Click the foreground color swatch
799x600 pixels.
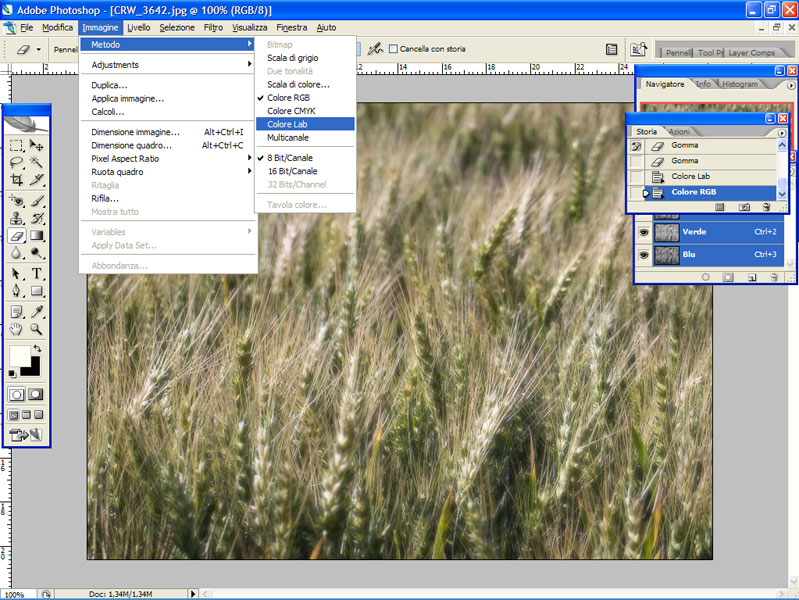click(19, 355)
